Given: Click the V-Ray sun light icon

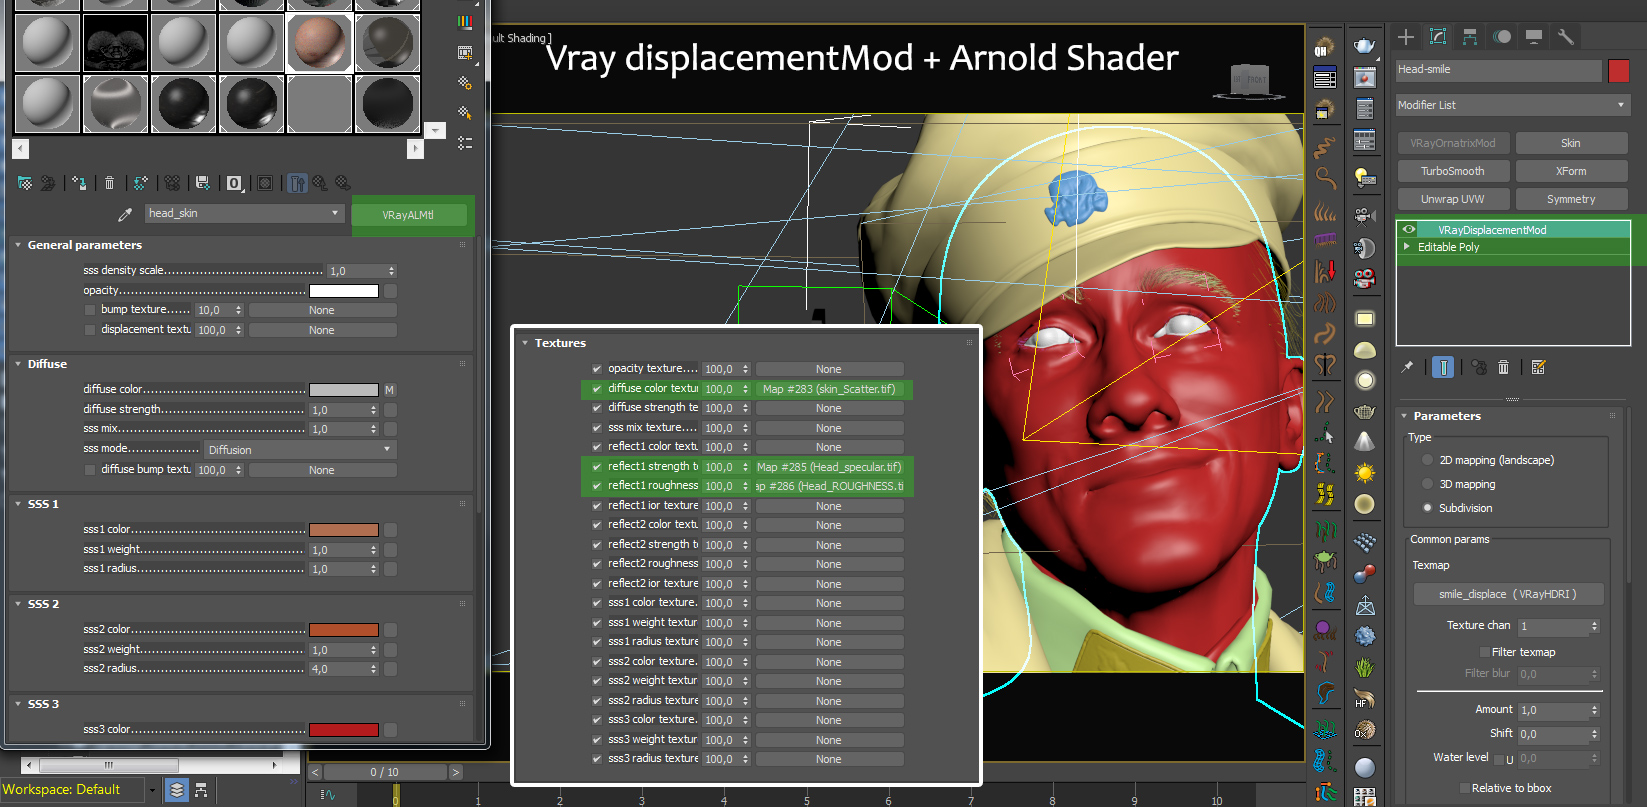Looking at the screenshot, I should pos(1364,472).
